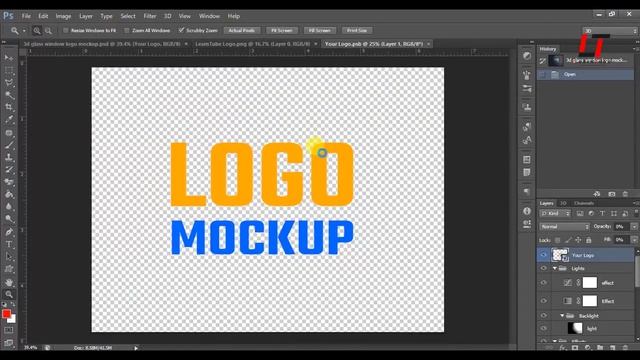The width and height of the screenshot is (640, 360).
Task: Select the Lasso tool
Action: coord(9,82)
